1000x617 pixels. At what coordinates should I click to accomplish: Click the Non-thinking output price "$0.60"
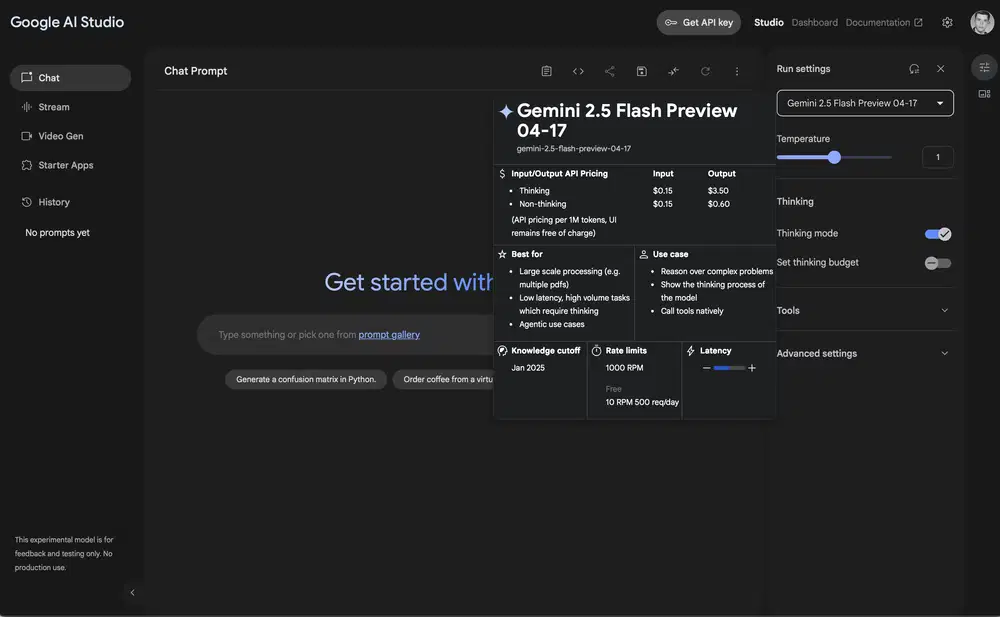pyautogui.click(x=718, y=204)
